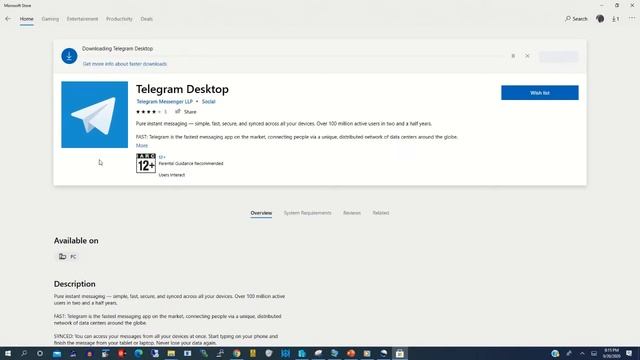This screenshot has width=640, height=360.
Task: Open the Windows Start menu
Action: pos(8,353)
